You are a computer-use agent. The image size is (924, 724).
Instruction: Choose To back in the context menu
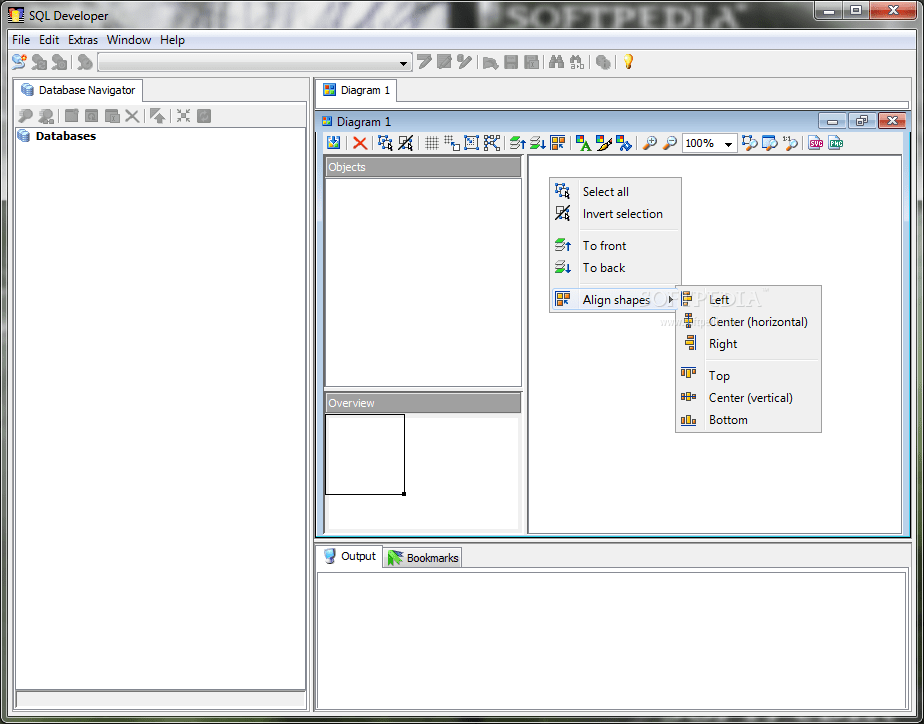[615, 267]
